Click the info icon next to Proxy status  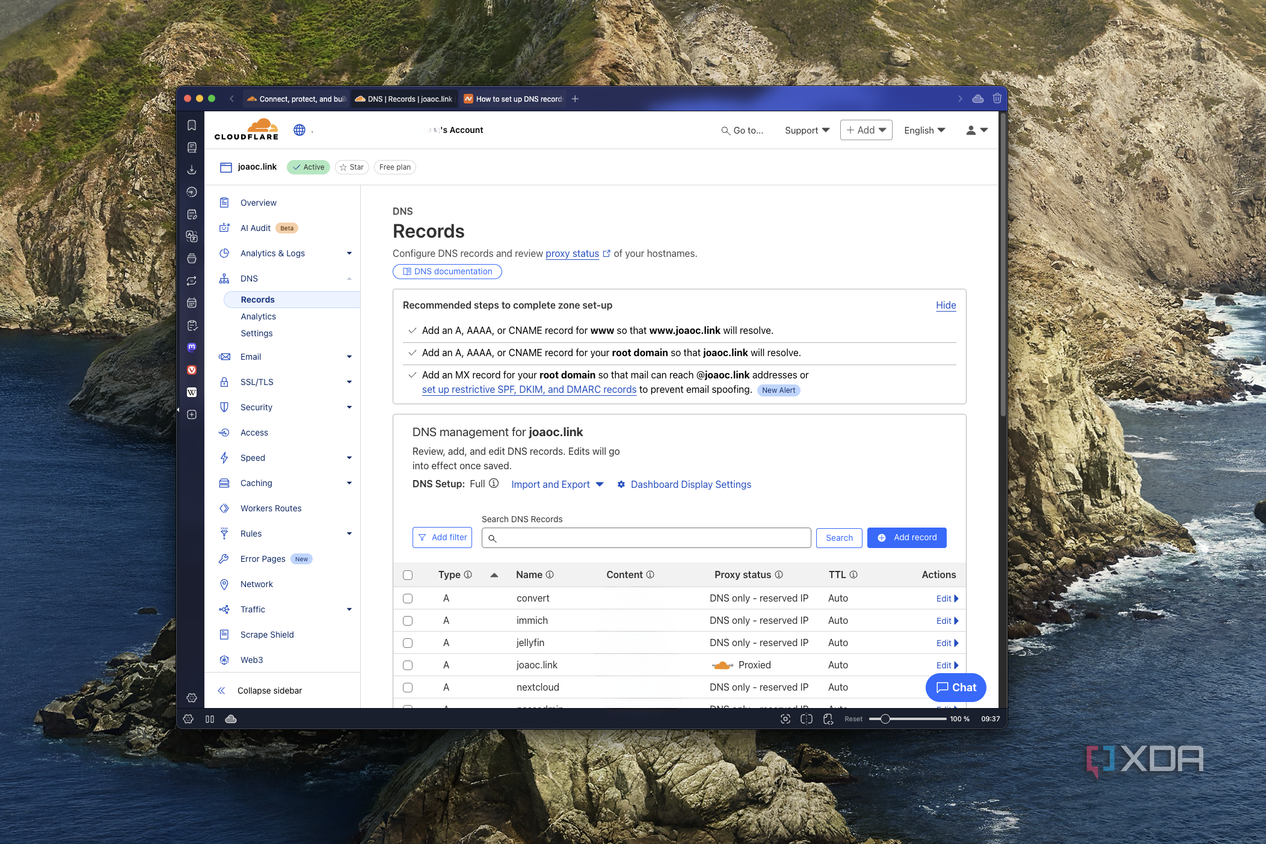779,575
